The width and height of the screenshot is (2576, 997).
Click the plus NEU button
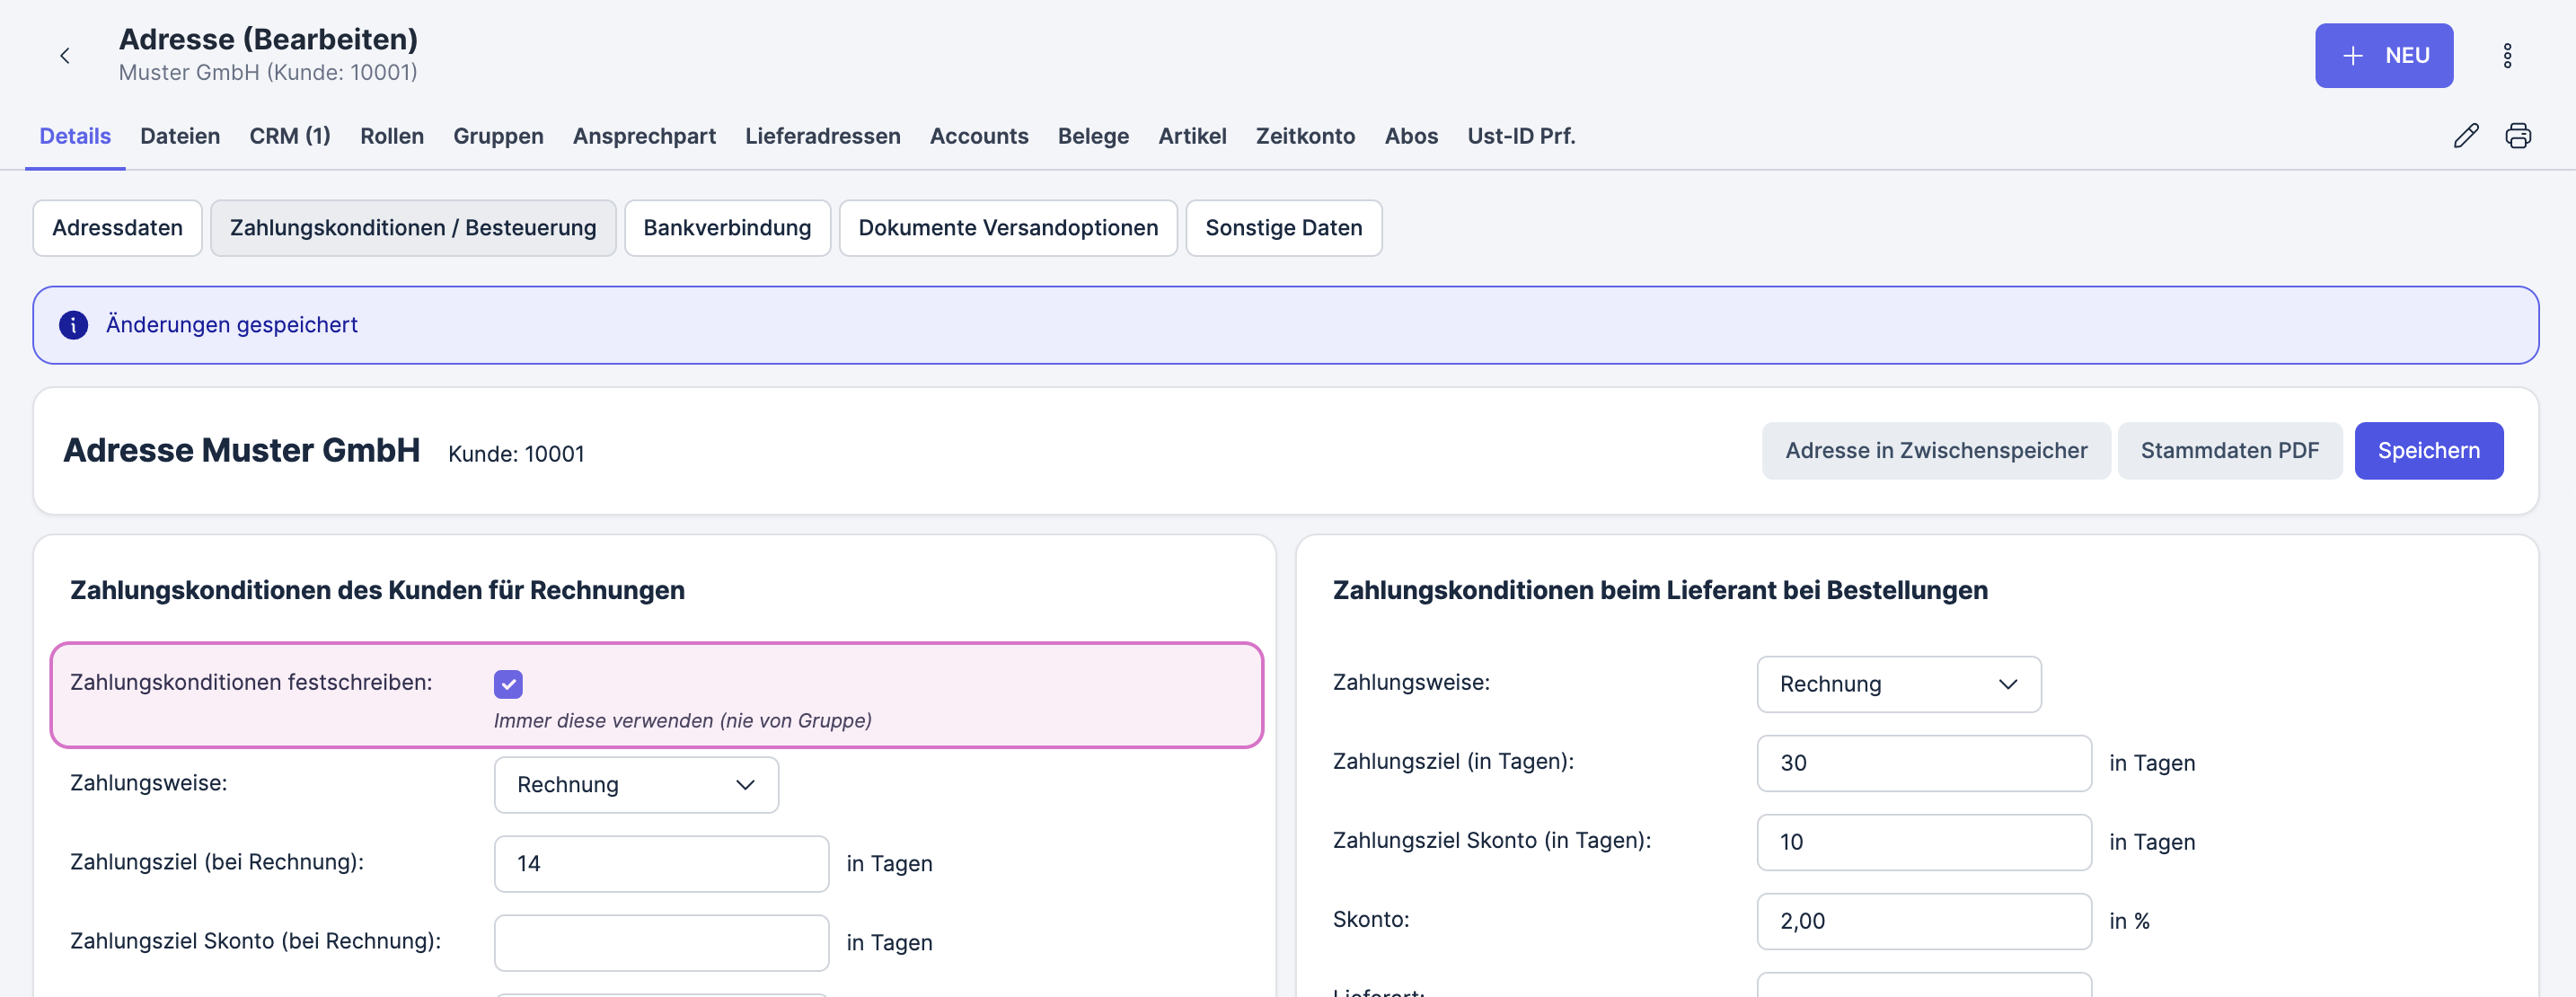tap(2384, 55)
